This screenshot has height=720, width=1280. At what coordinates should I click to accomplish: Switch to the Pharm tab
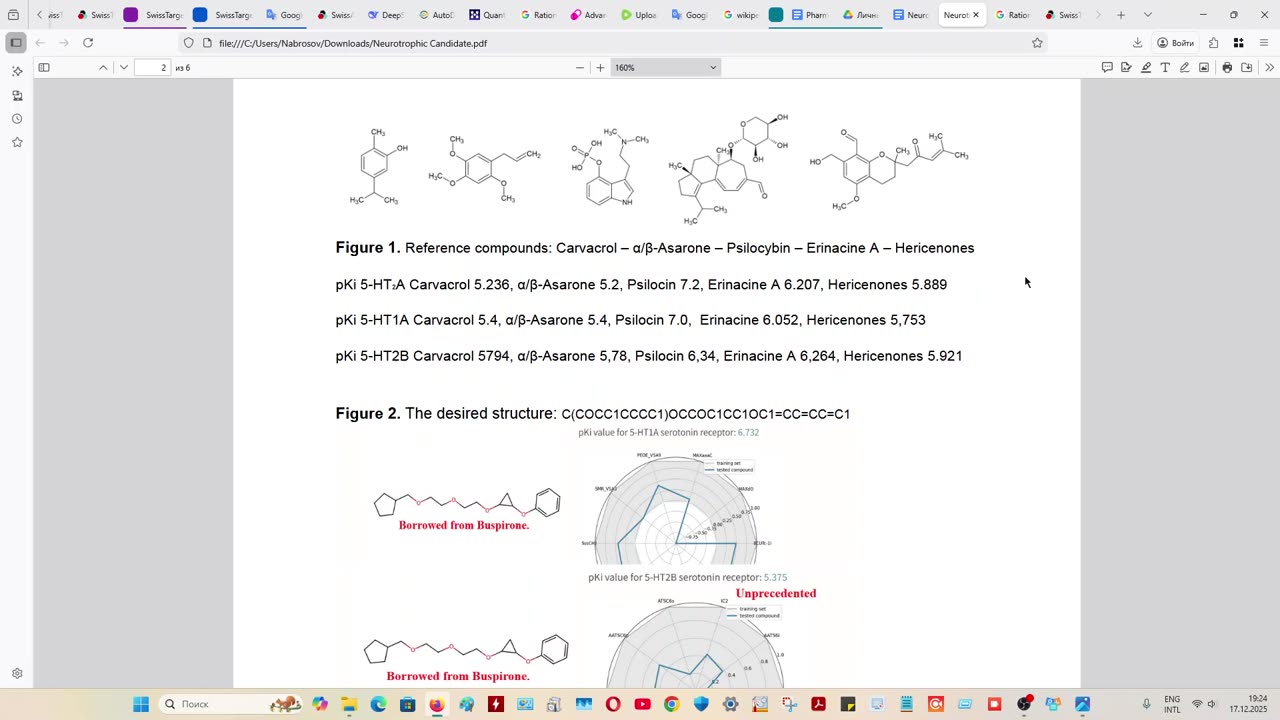click(810, 15)
